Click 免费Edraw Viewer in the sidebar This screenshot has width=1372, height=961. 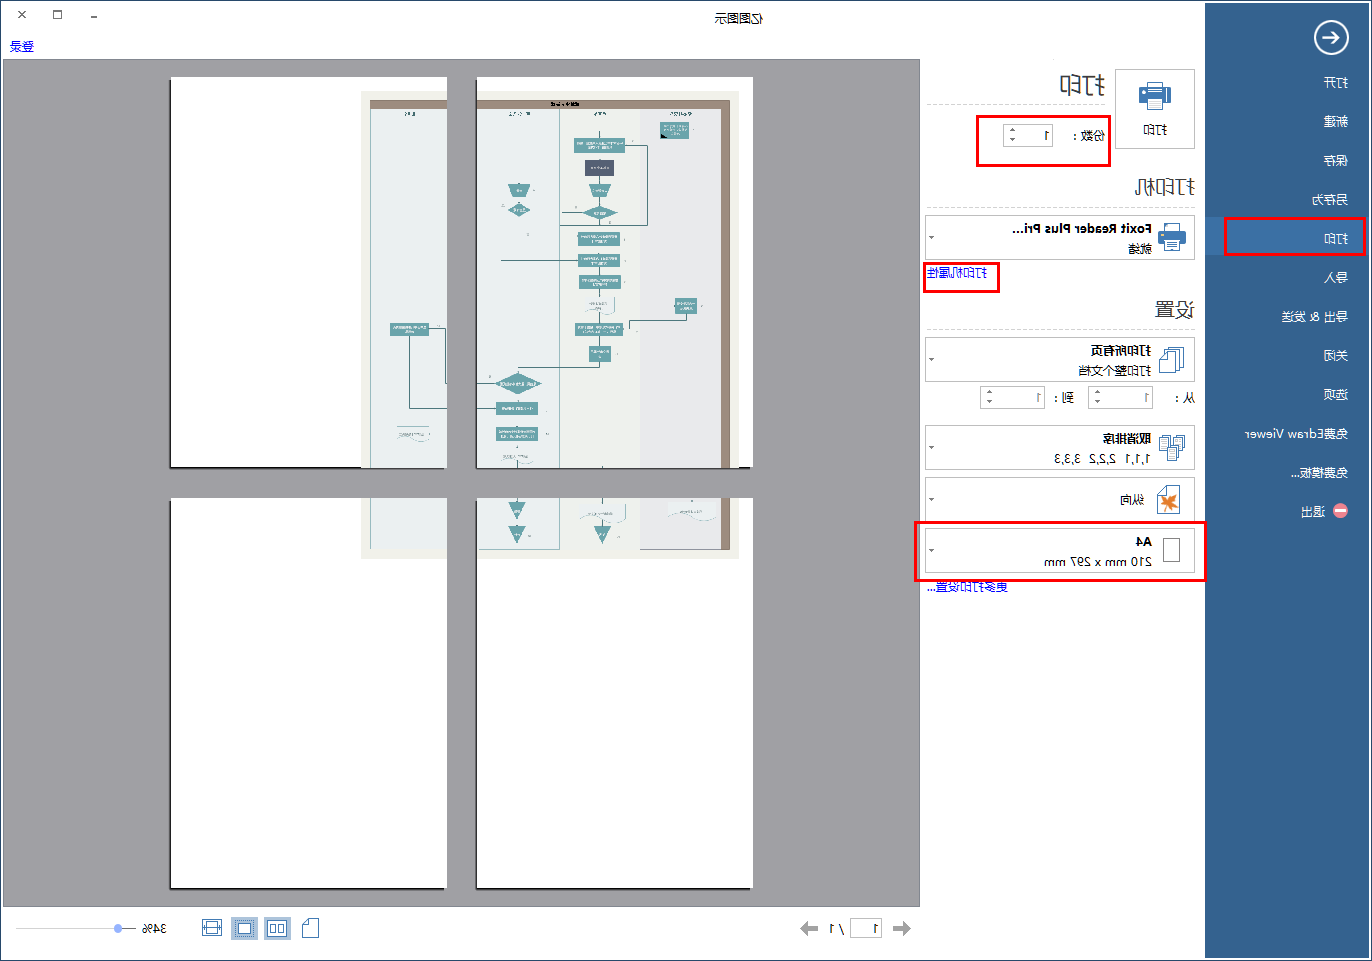coord(1297,434)
